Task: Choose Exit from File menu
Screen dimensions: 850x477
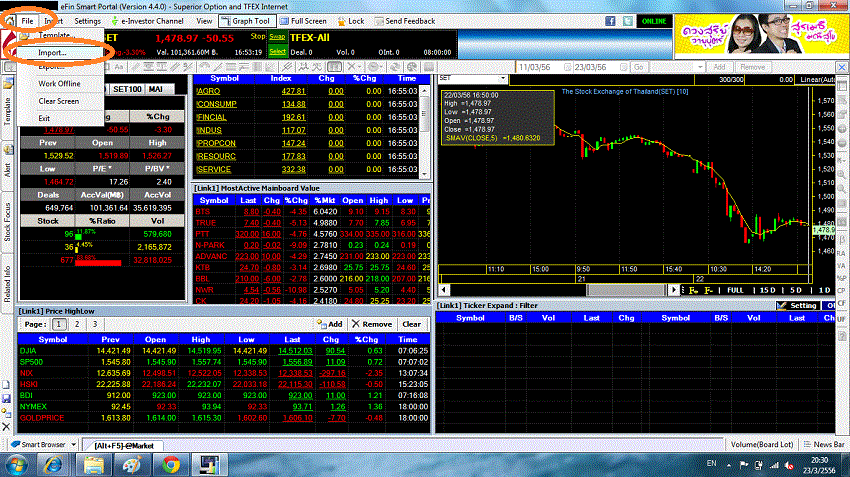Action: coord(44,118)
